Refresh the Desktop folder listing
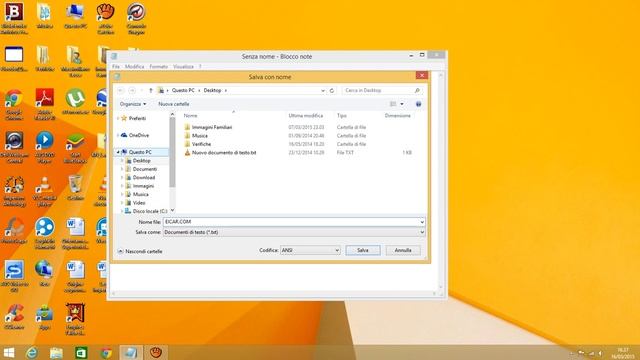The image size is (640, 360). point(332,90)
